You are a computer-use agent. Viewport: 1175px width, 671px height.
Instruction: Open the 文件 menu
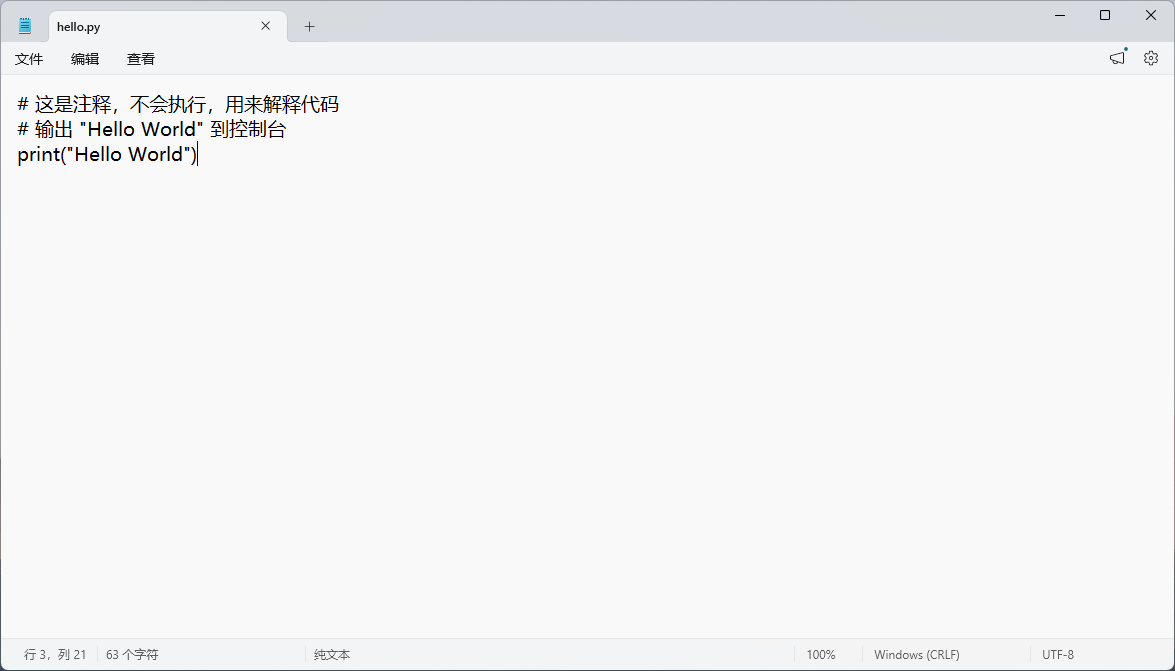pyautogui.click(x=29, y=59)
